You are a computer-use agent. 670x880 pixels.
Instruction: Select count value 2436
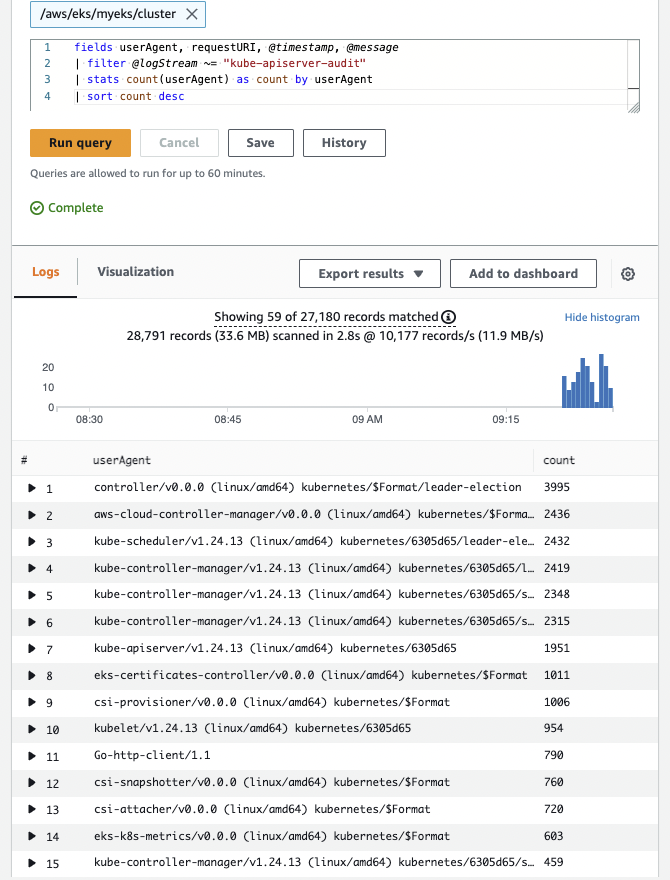pyautogui.click(x=557, y=514)
